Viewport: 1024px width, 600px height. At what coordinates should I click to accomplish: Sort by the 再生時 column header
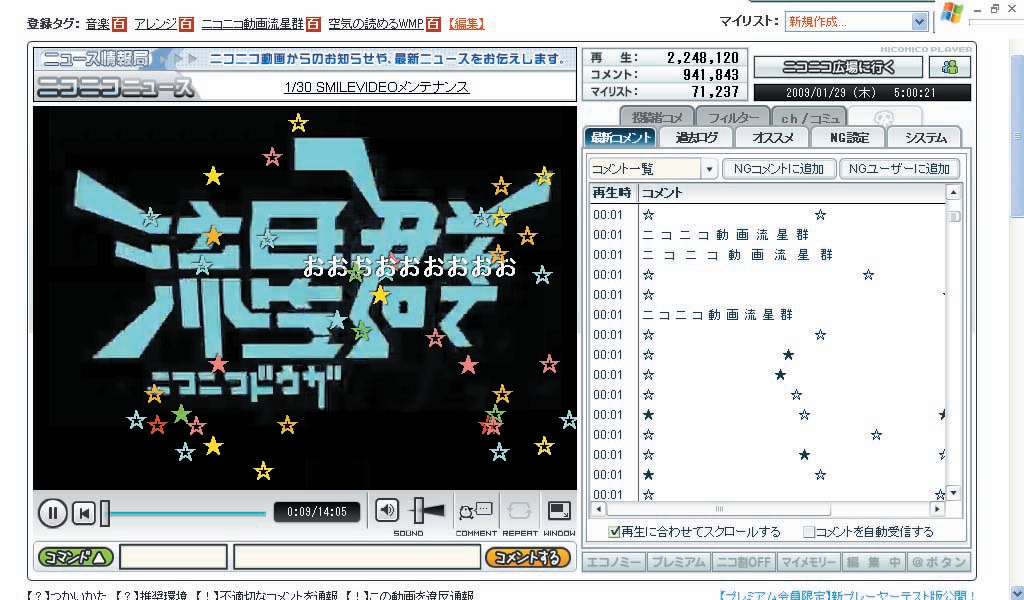tap(613, 193)
